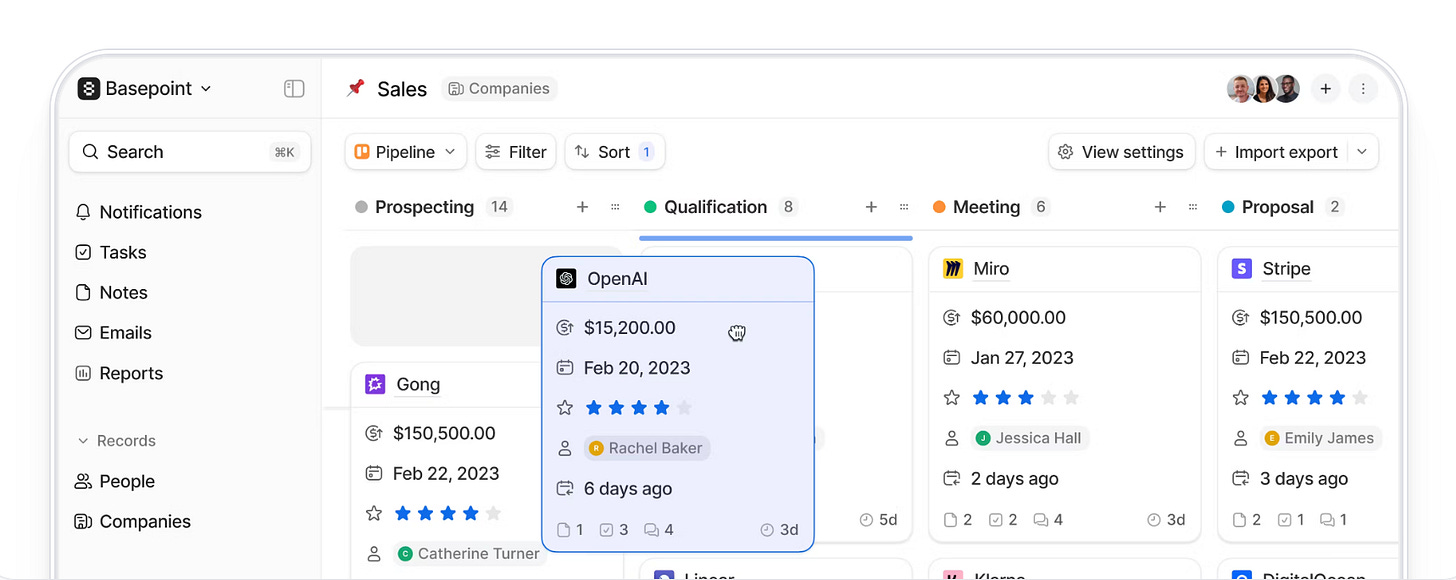Add a member with header plus button
Image resolution: width=1456 pixels, height=580 pixels.
tap(1325, 89)
